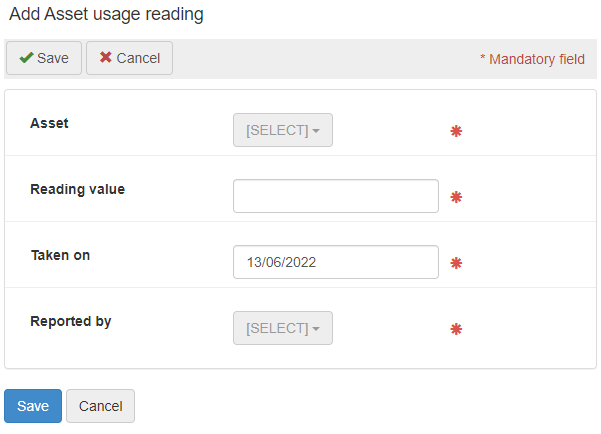The height and width of the screenshot is (434, 601).
Task: Click the red X icon on toolbar Cancel
Action: tap(105, 58)
